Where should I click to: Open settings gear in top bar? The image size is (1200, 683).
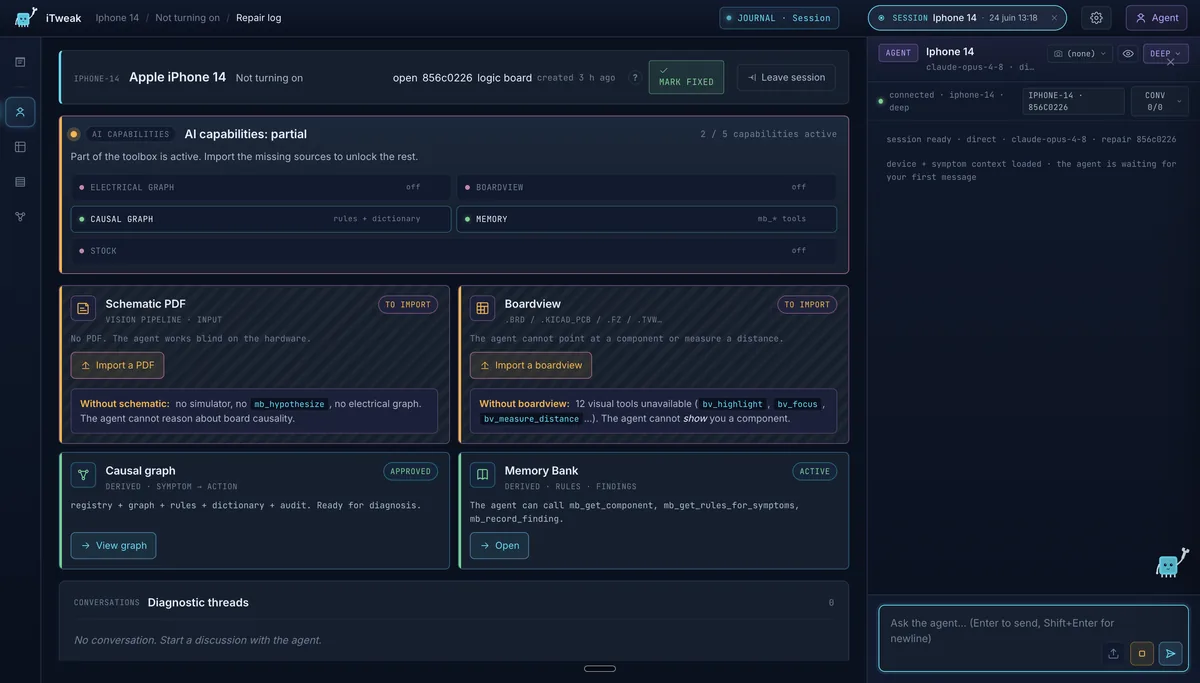click(1096, 18)
